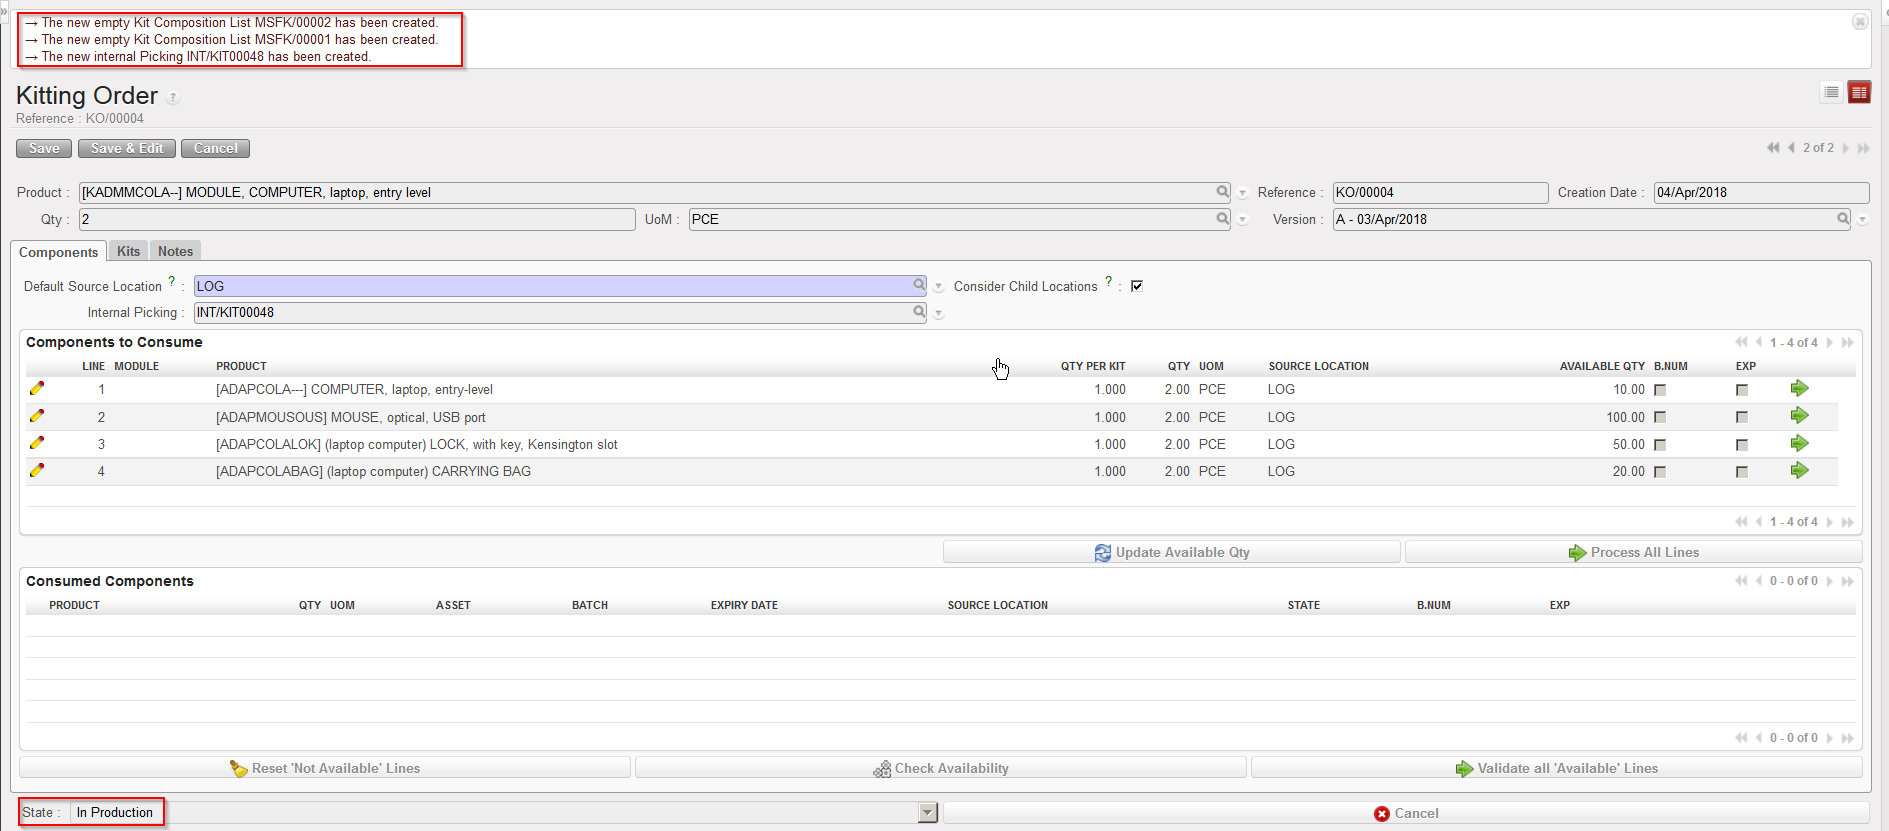Click green process arrow for CARRYING BAG line
Viewport: 1889px width, 831px height.
pos(1799,471)
